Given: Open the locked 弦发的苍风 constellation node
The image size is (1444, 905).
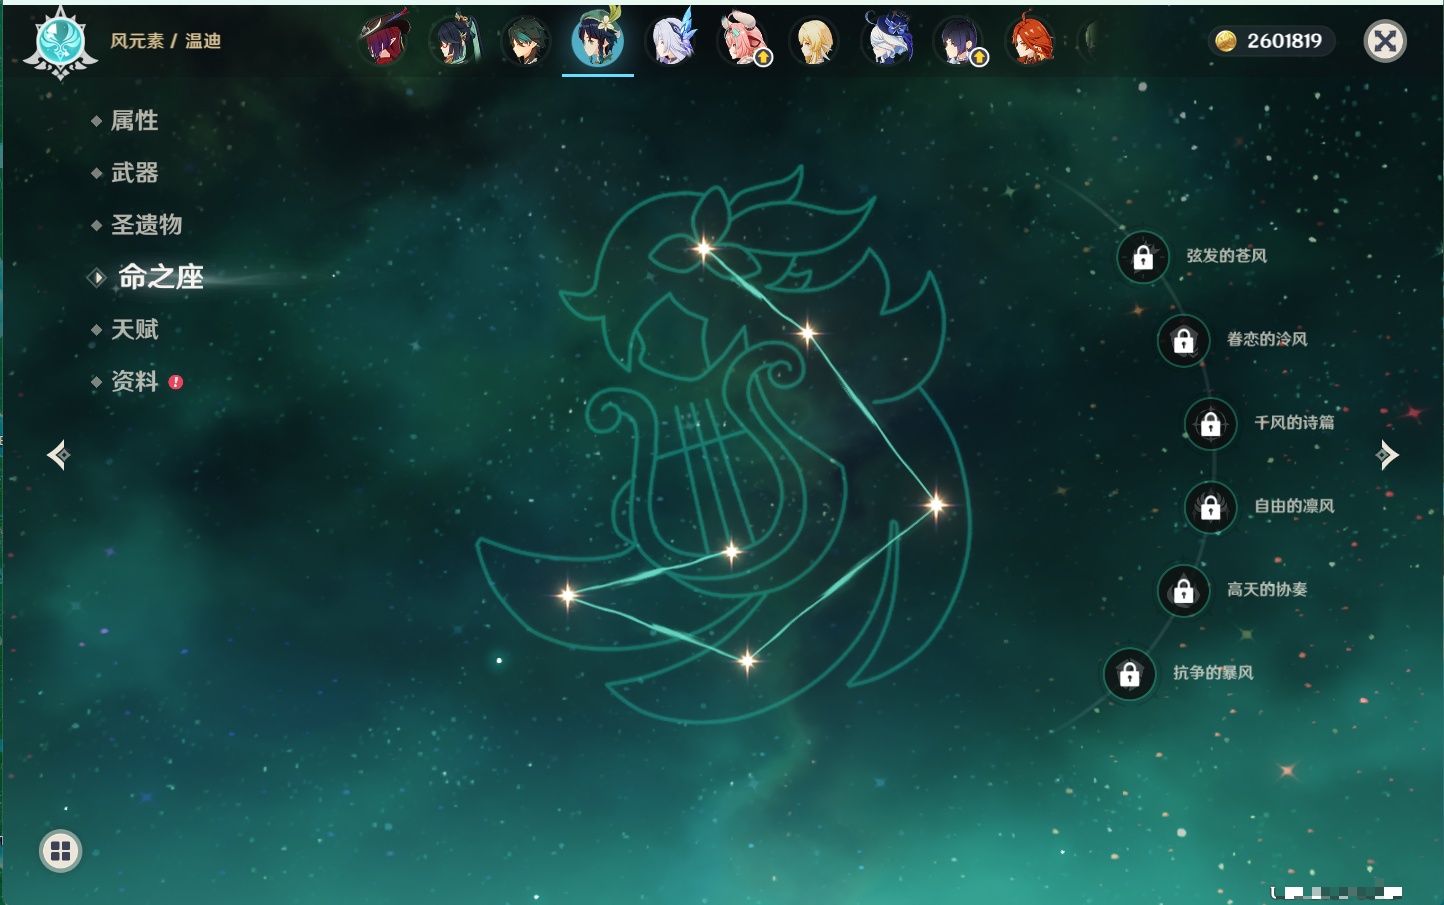Looking at the screenshot, I should [x=1143, y=258].
